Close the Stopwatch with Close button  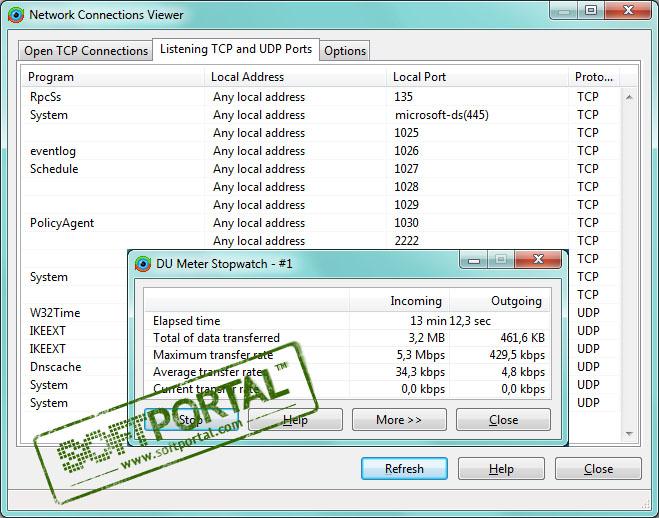tap(503, 419)
